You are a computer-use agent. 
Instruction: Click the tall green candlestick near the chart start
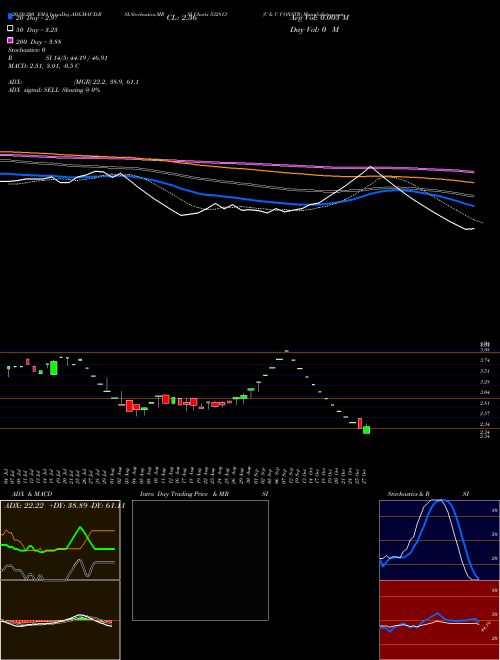pyautogui.click(x=53, y=367)
